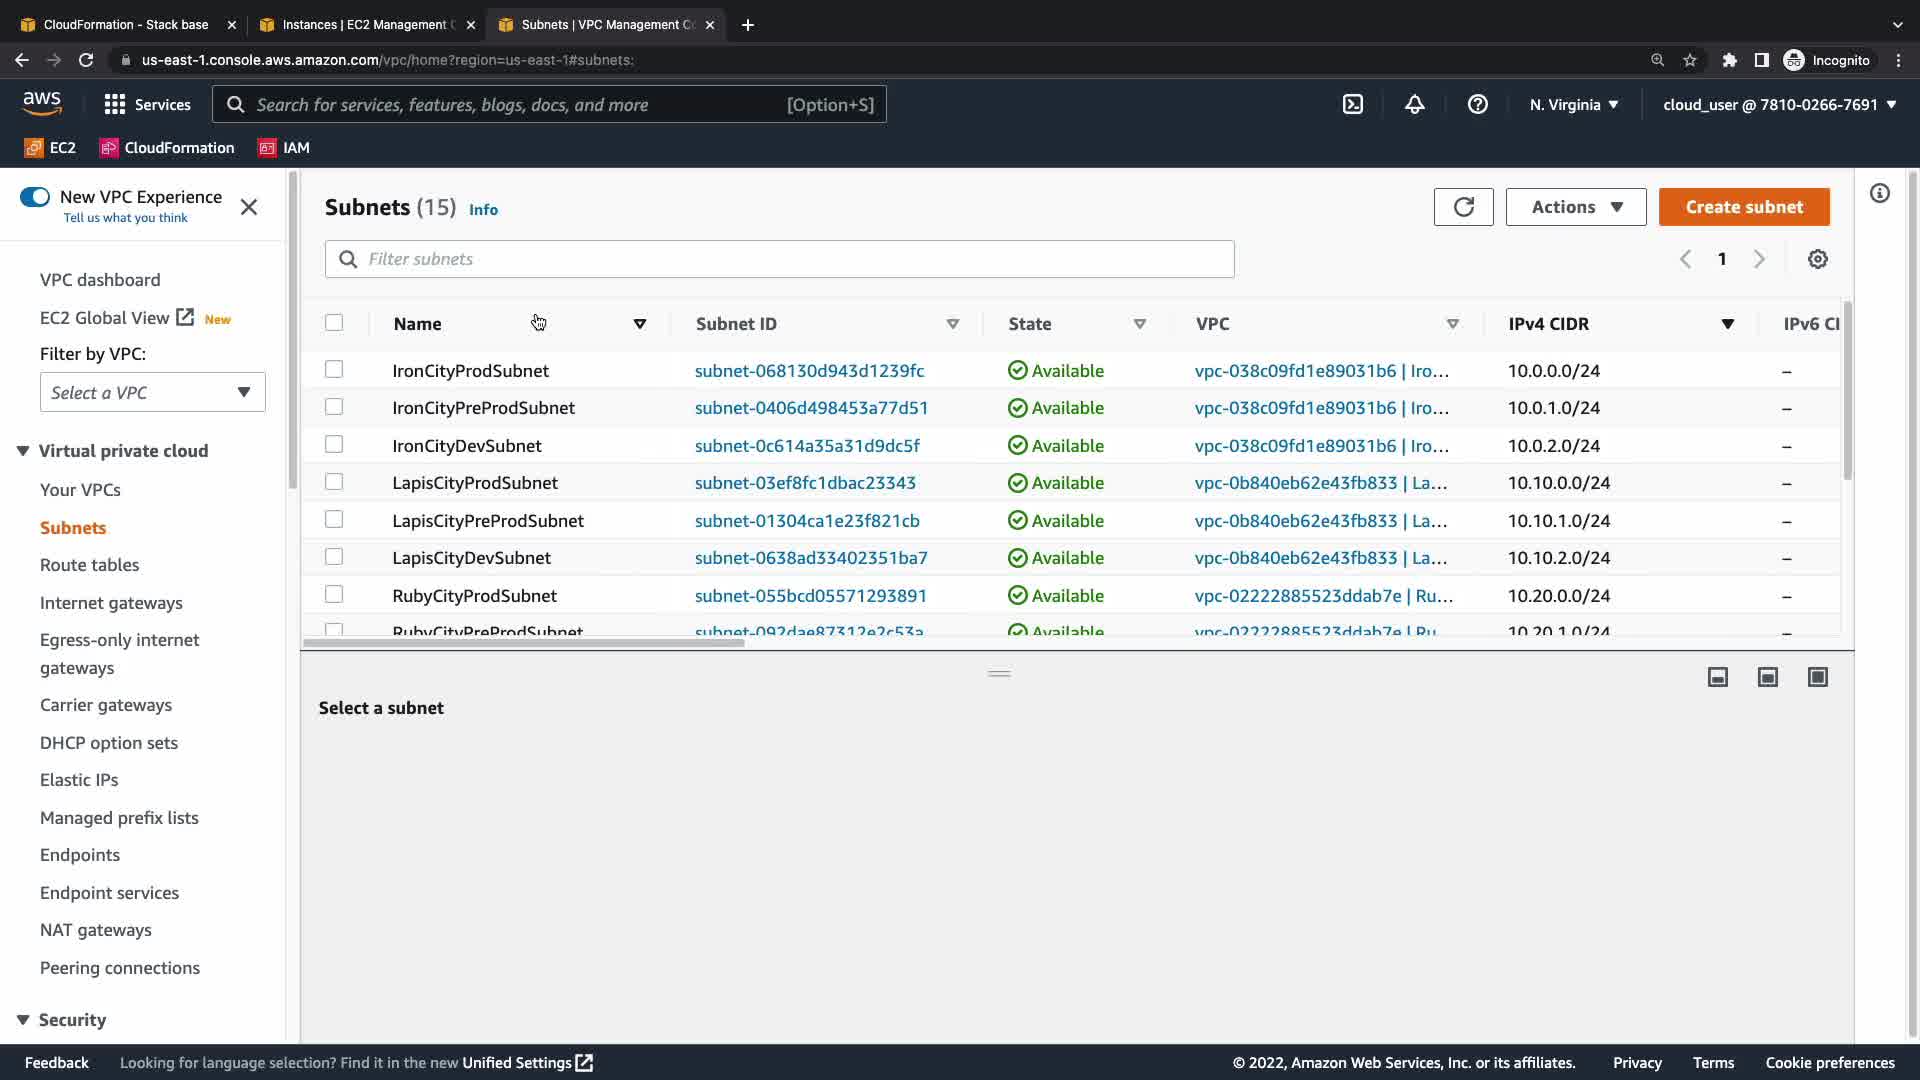Toggle New VPC Experience switch
Image resolution: width=1920 pixels, height=1080 pixels.
(x=35, y=197)
